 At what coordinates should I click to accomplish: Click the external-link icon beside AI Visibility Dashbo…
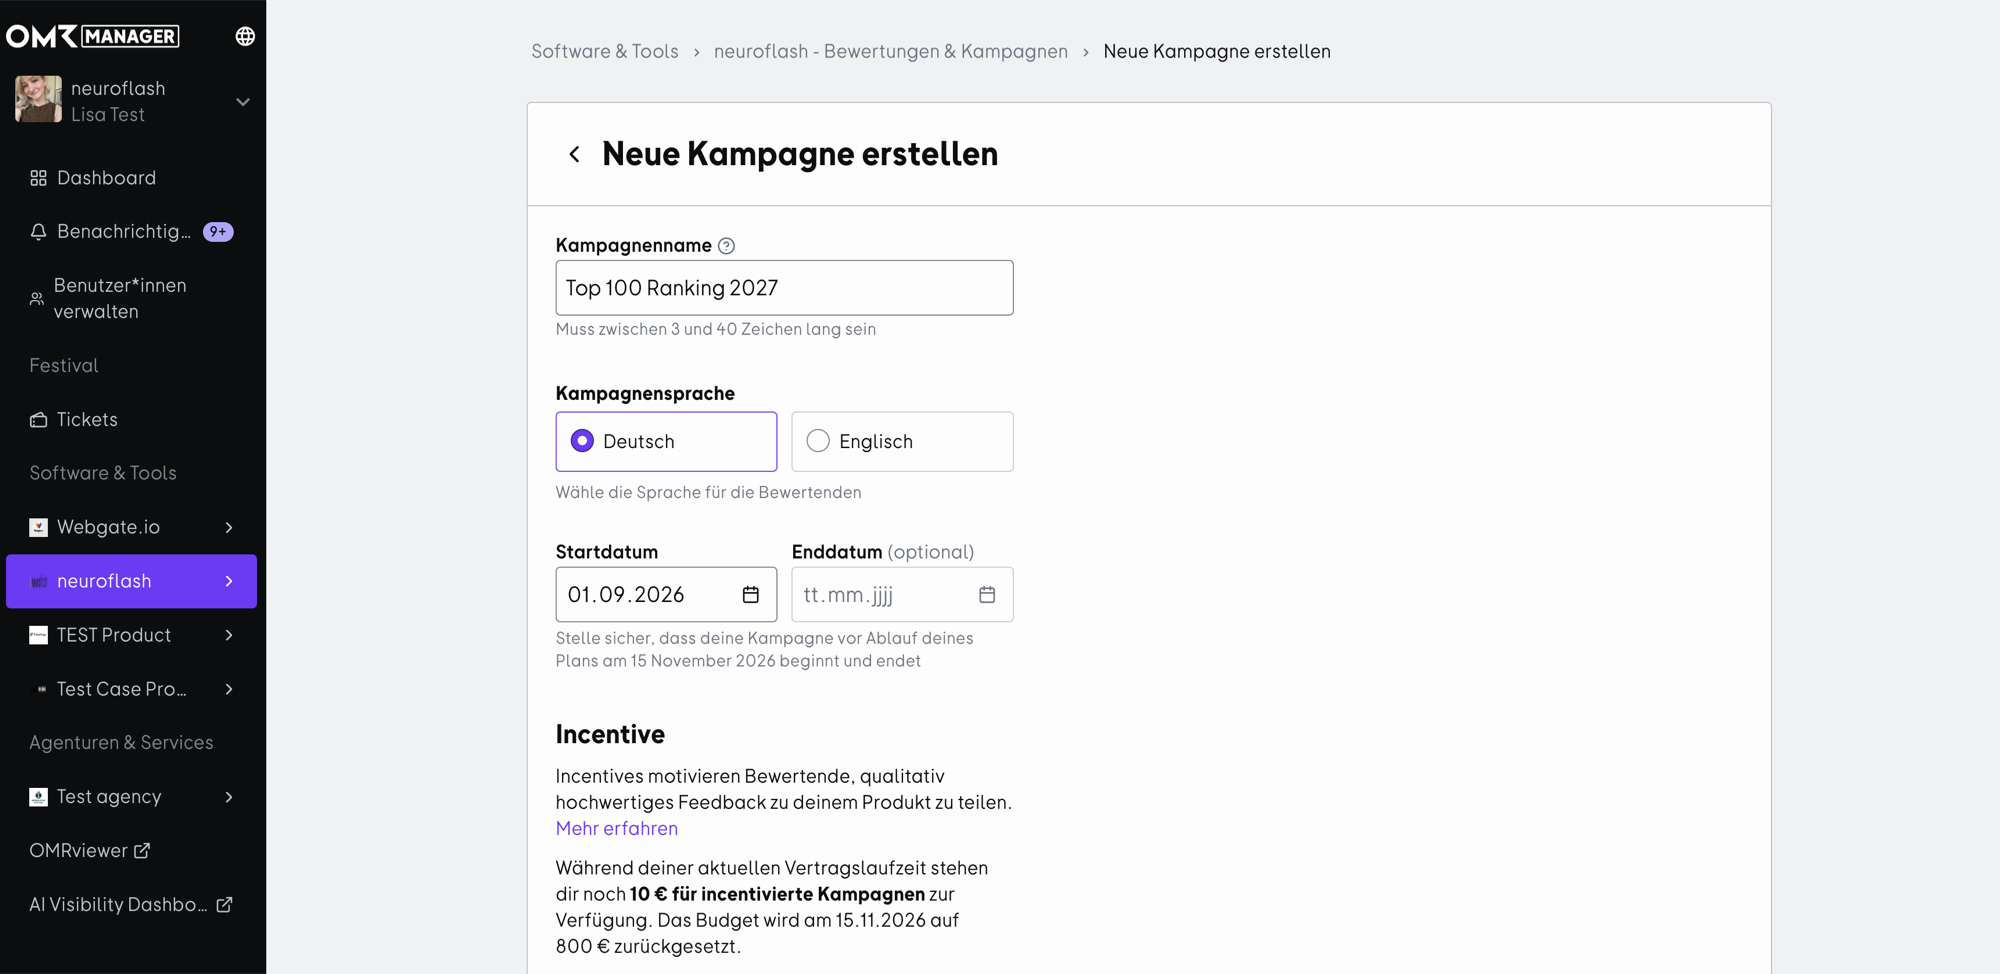tap(224, 904)
